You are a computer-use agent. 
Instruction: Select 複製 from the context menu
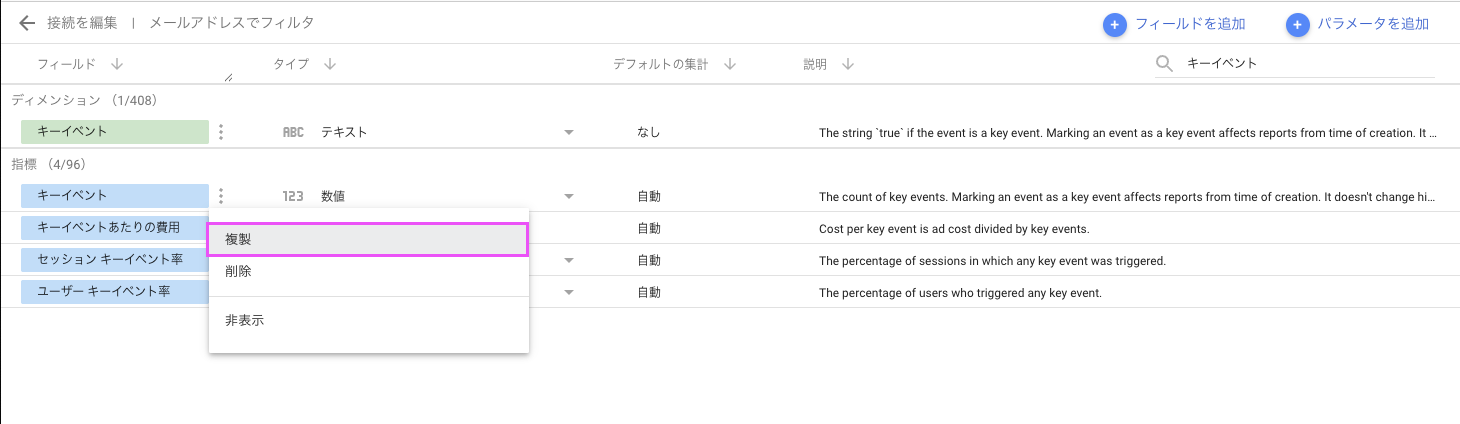coord(367,240)
